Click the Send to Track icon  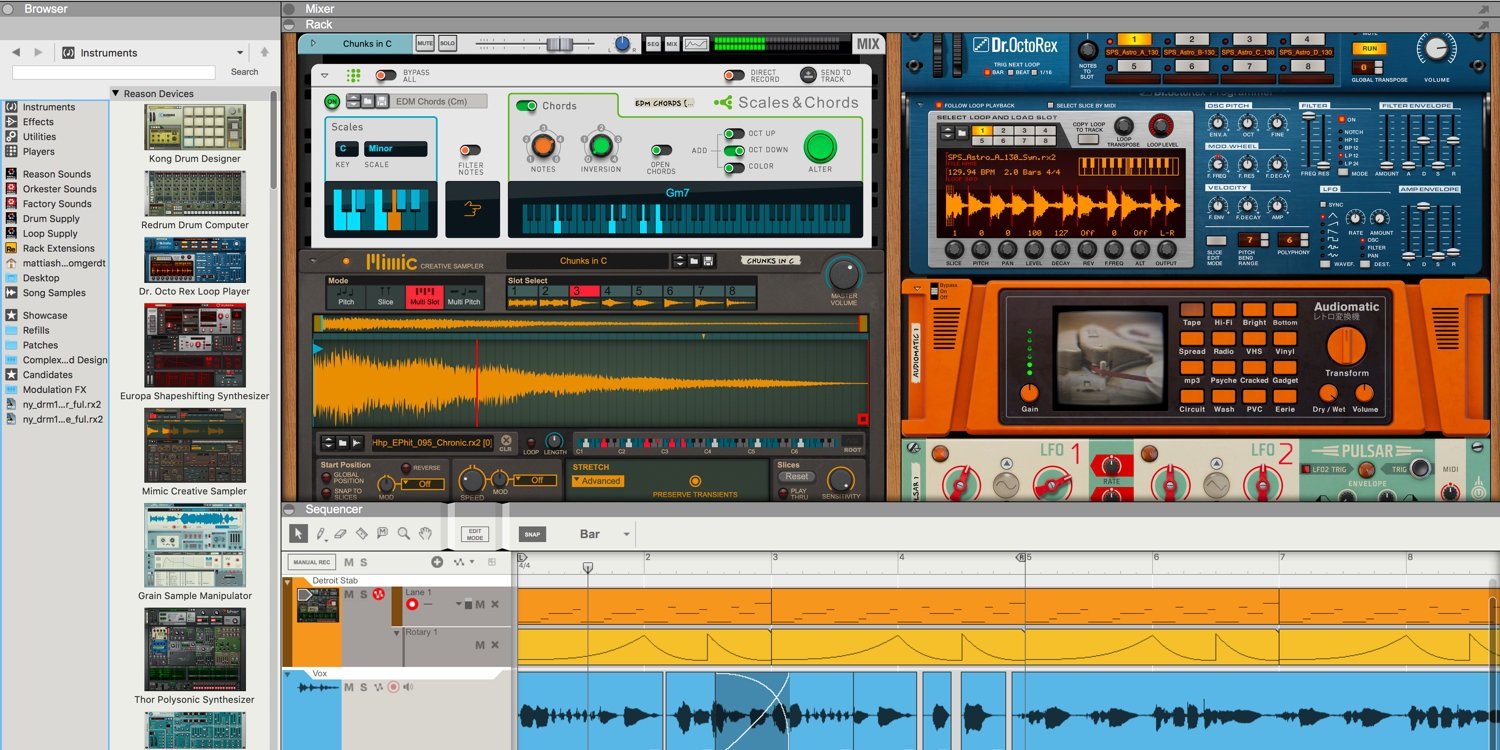pyautogui.click(x=808, y=75)
